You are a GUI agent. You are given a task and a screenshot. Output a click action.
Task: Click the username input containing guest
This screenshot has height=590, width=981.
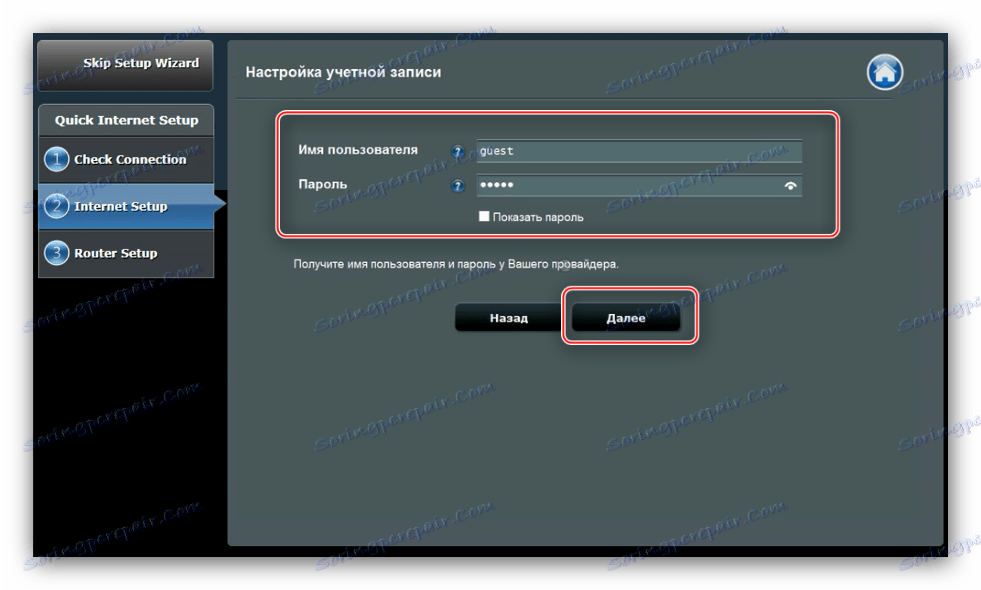pos(640,151)
